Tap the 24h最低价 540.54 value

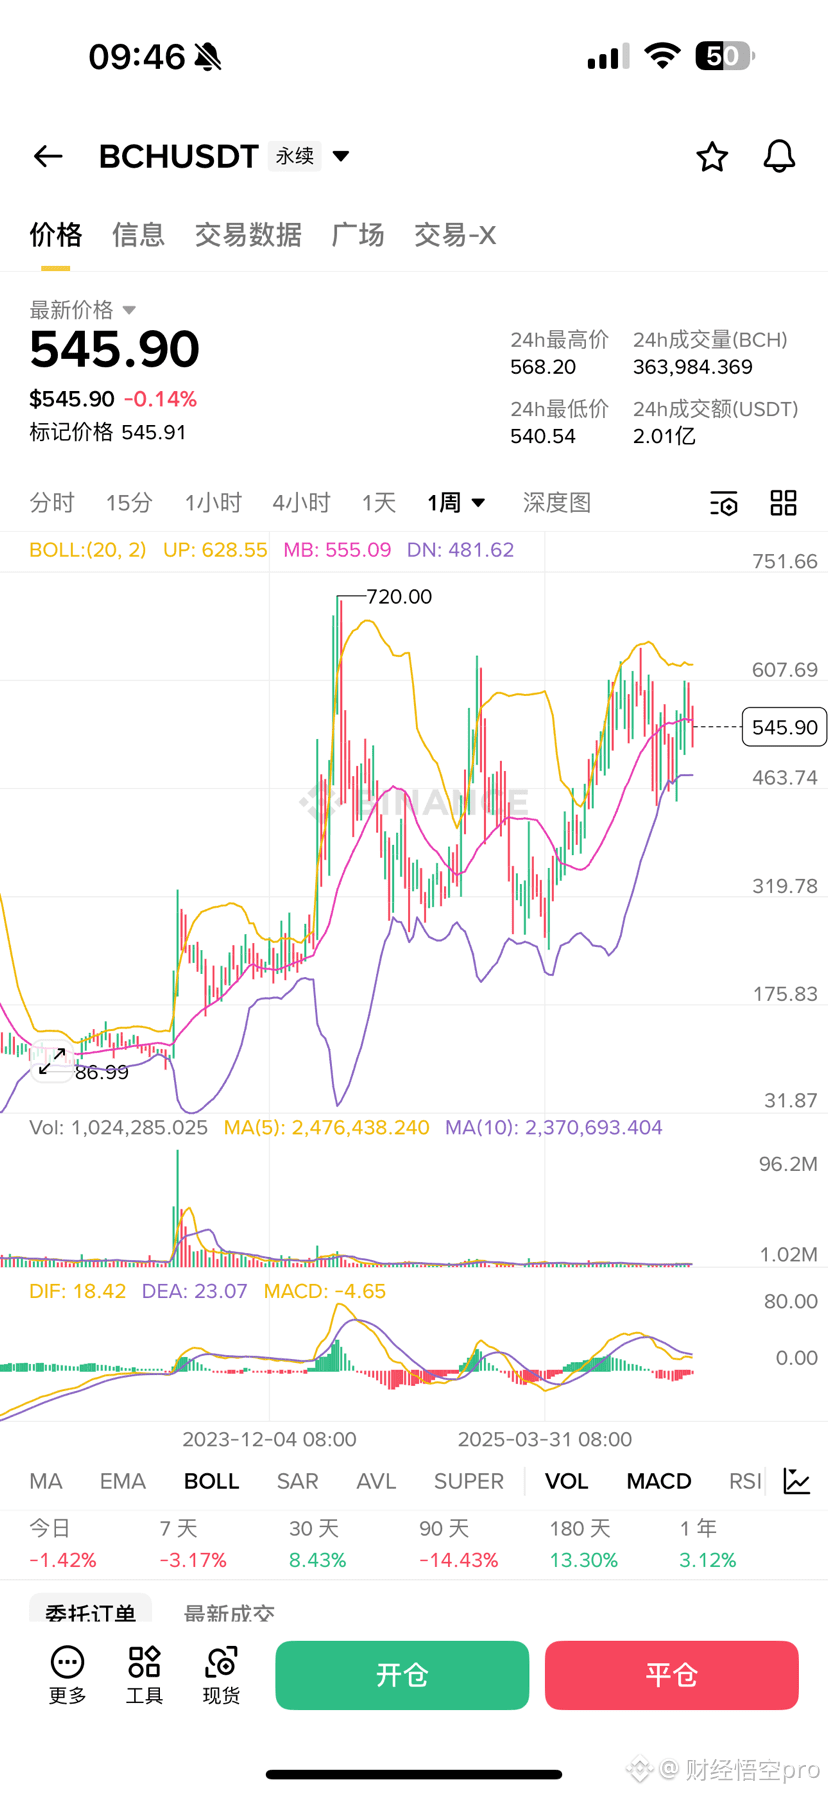coord(543,436)
